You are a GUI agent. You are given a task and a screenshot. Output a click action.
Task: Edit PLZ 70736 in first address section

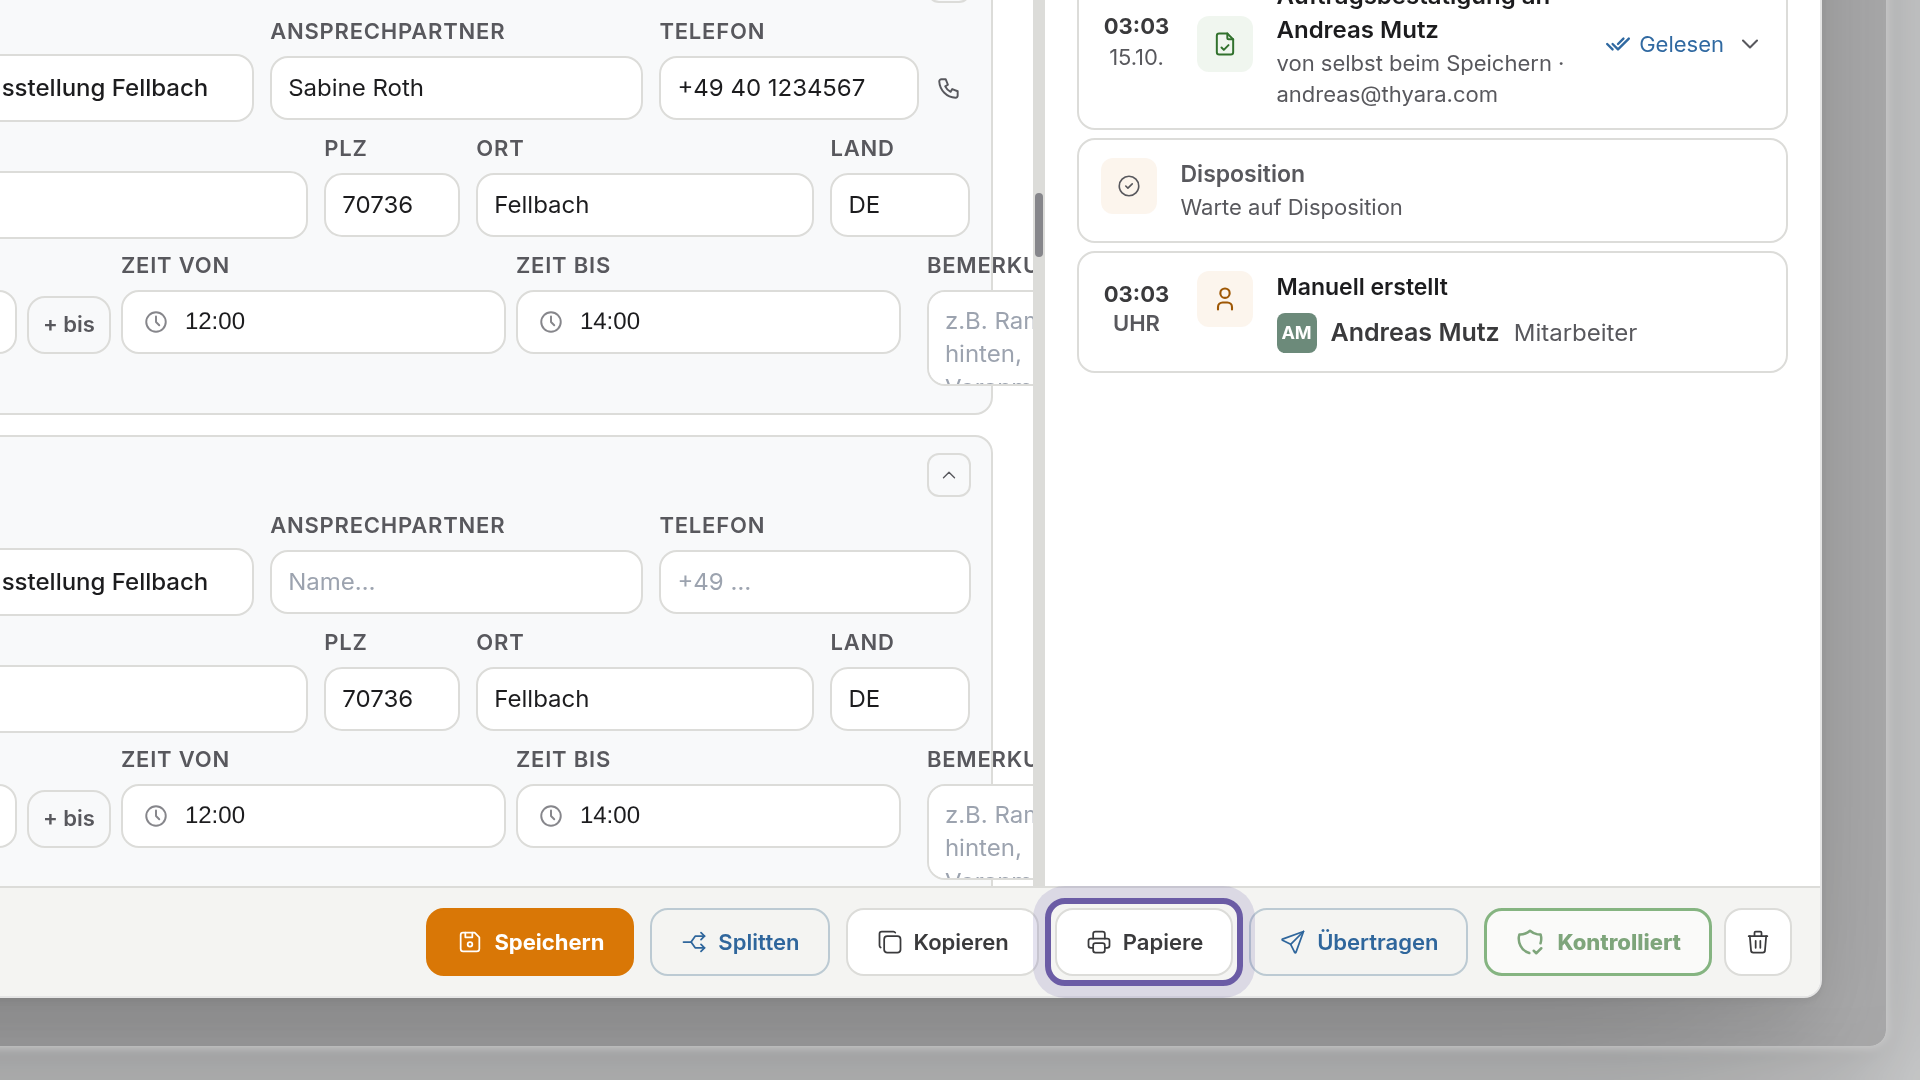tap(391, 205)
